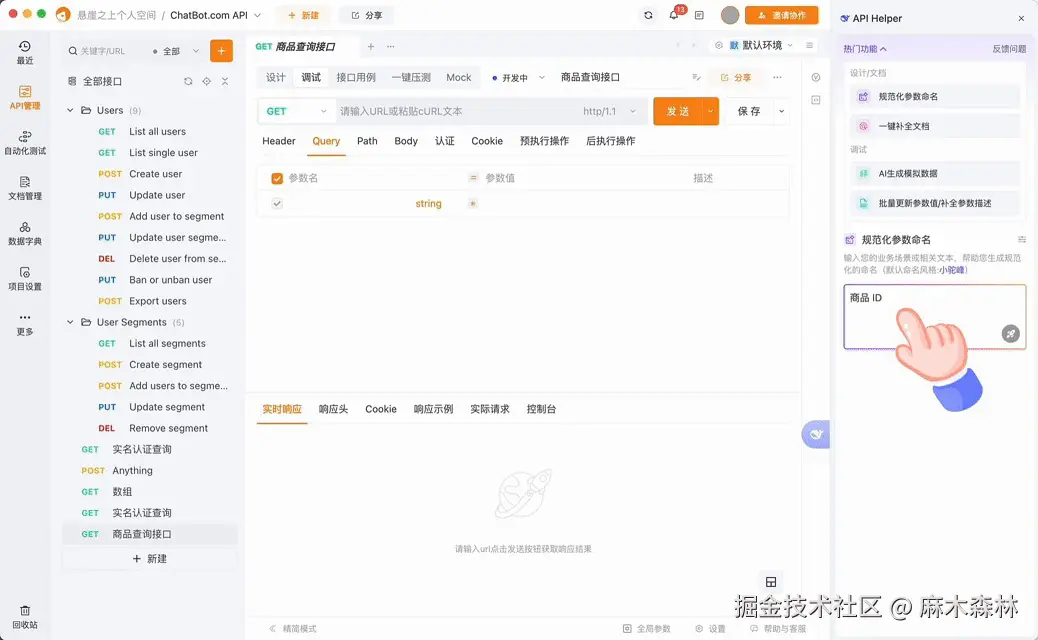Open the notifications bell icon

click(674, 15)
